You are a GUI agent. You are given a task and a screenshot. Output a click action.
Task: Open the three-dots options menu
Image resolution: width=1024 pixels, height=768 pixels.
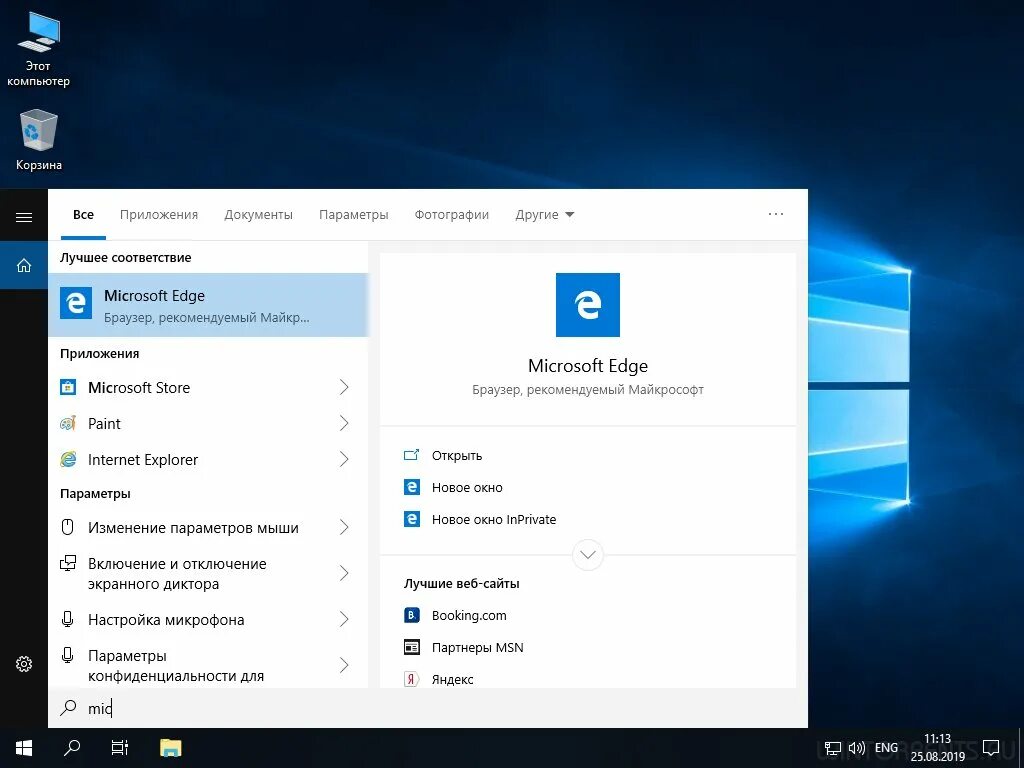776,214
